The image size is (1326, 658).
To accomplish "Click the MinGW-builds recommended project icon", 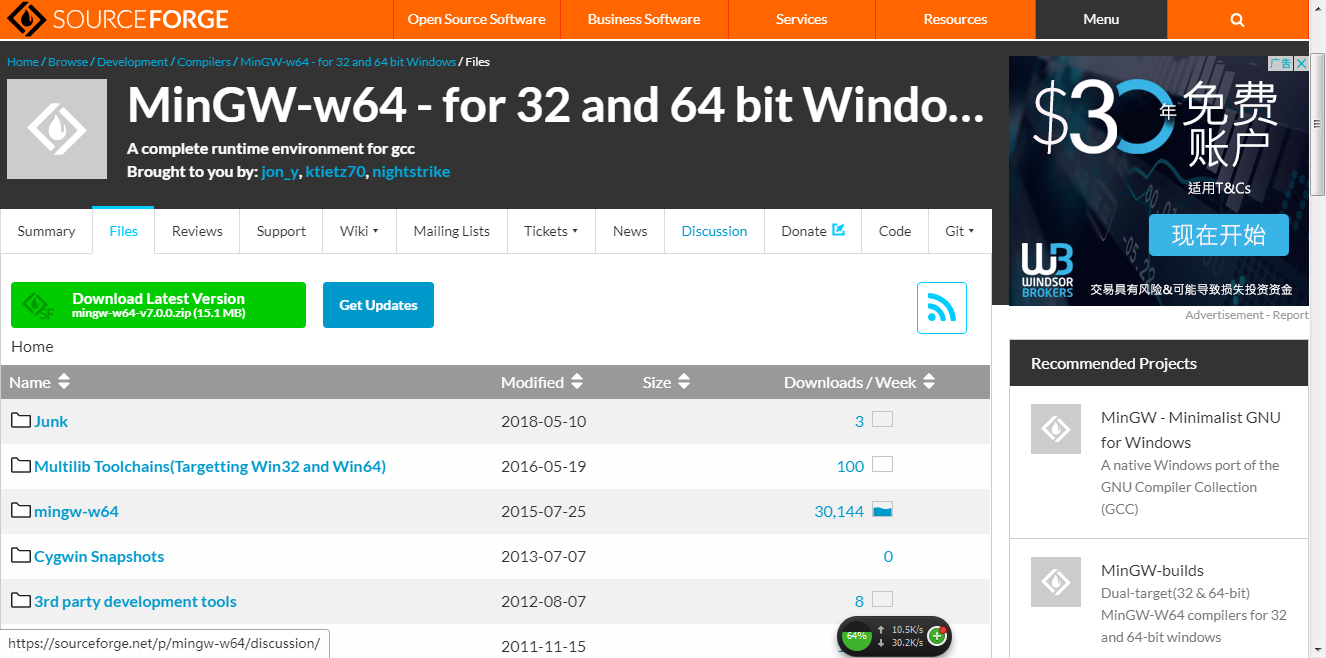I will pyautogui.click(x=1056, y=582).
